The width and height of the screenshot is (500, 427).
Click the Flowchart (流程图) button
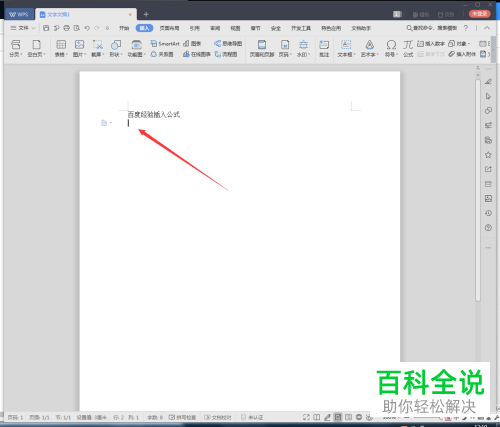[226, 54]
